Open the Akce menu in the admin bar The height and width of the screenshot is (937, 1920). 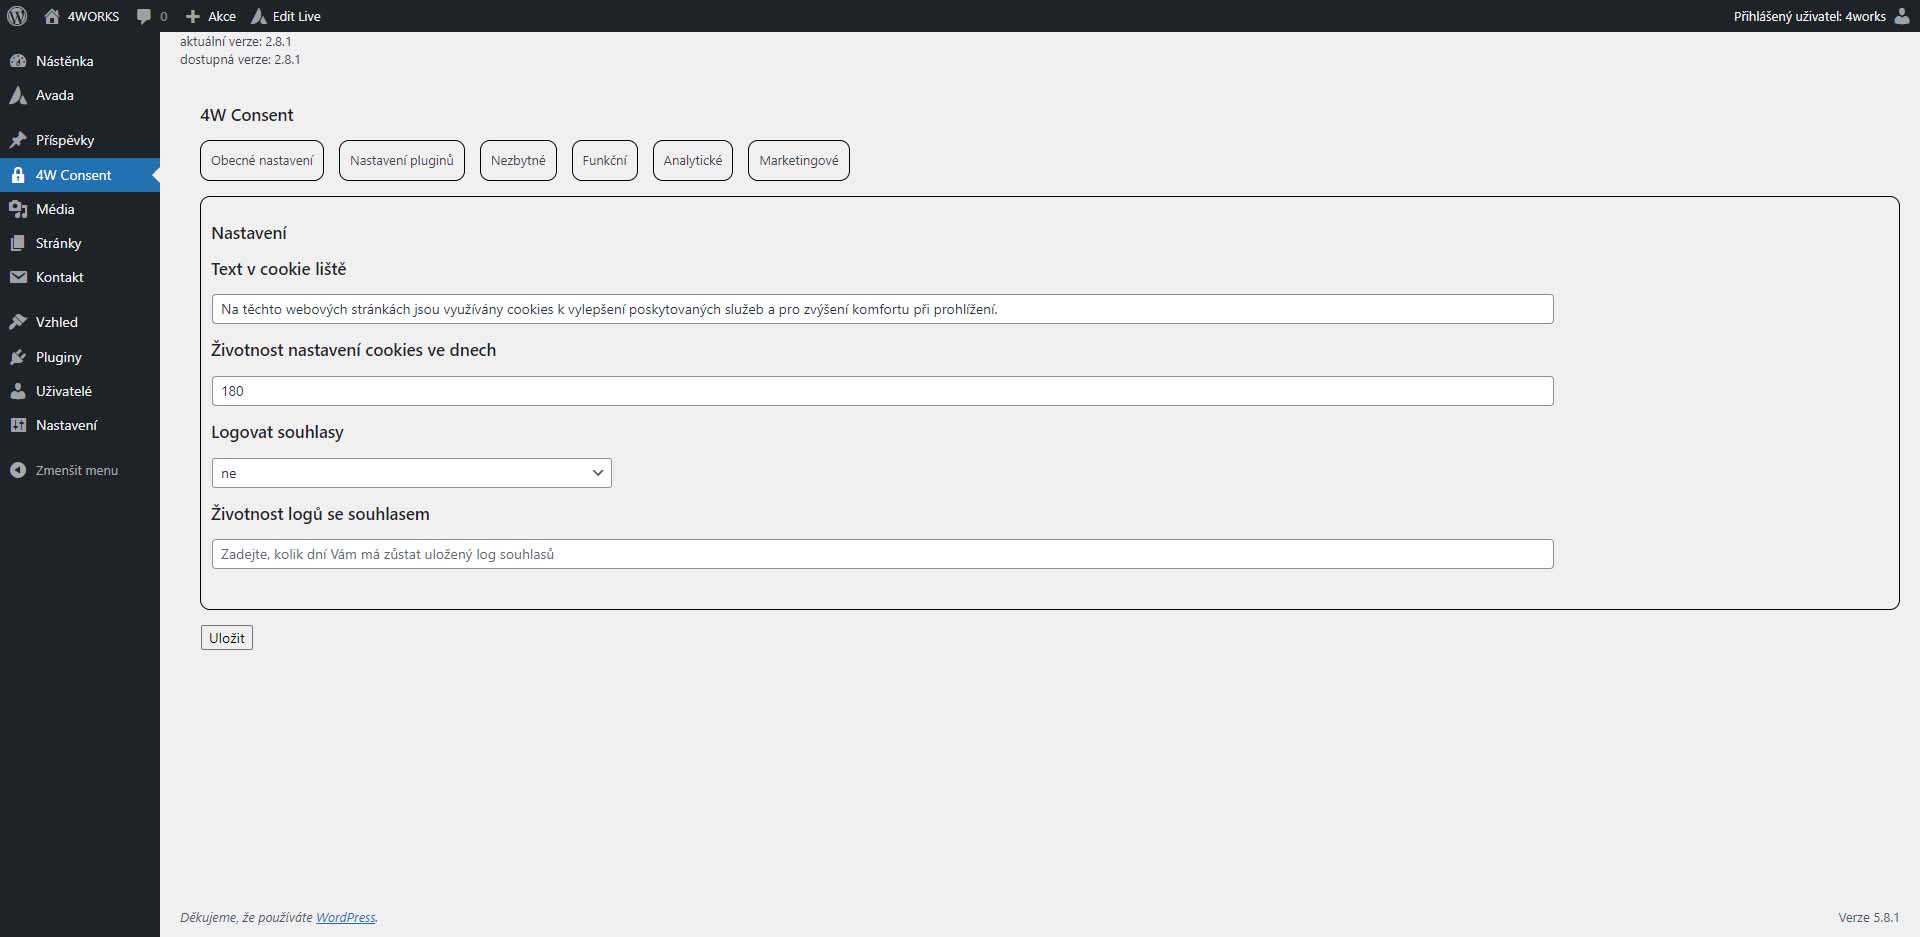click(x=222, y=16)
